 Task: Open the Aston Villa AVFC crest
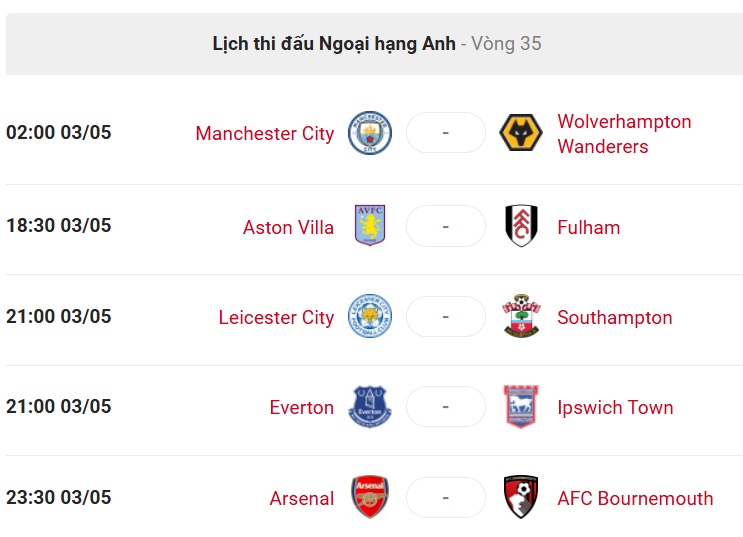pos(370,225)
